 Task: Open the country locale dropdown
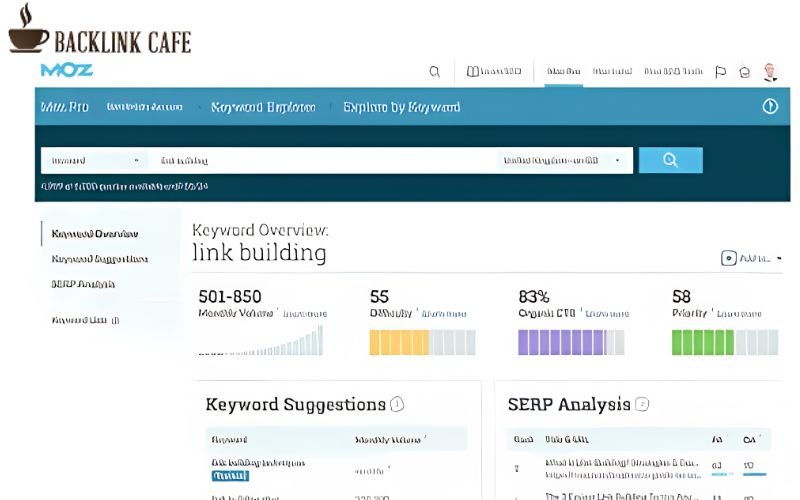point(561,161)
